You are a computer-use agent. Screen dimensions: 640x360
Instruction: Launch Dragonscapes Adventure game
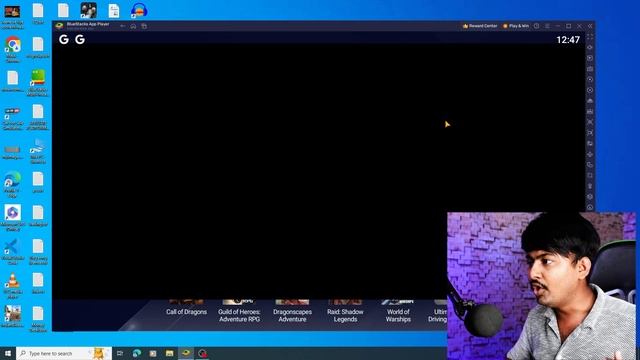292,311
